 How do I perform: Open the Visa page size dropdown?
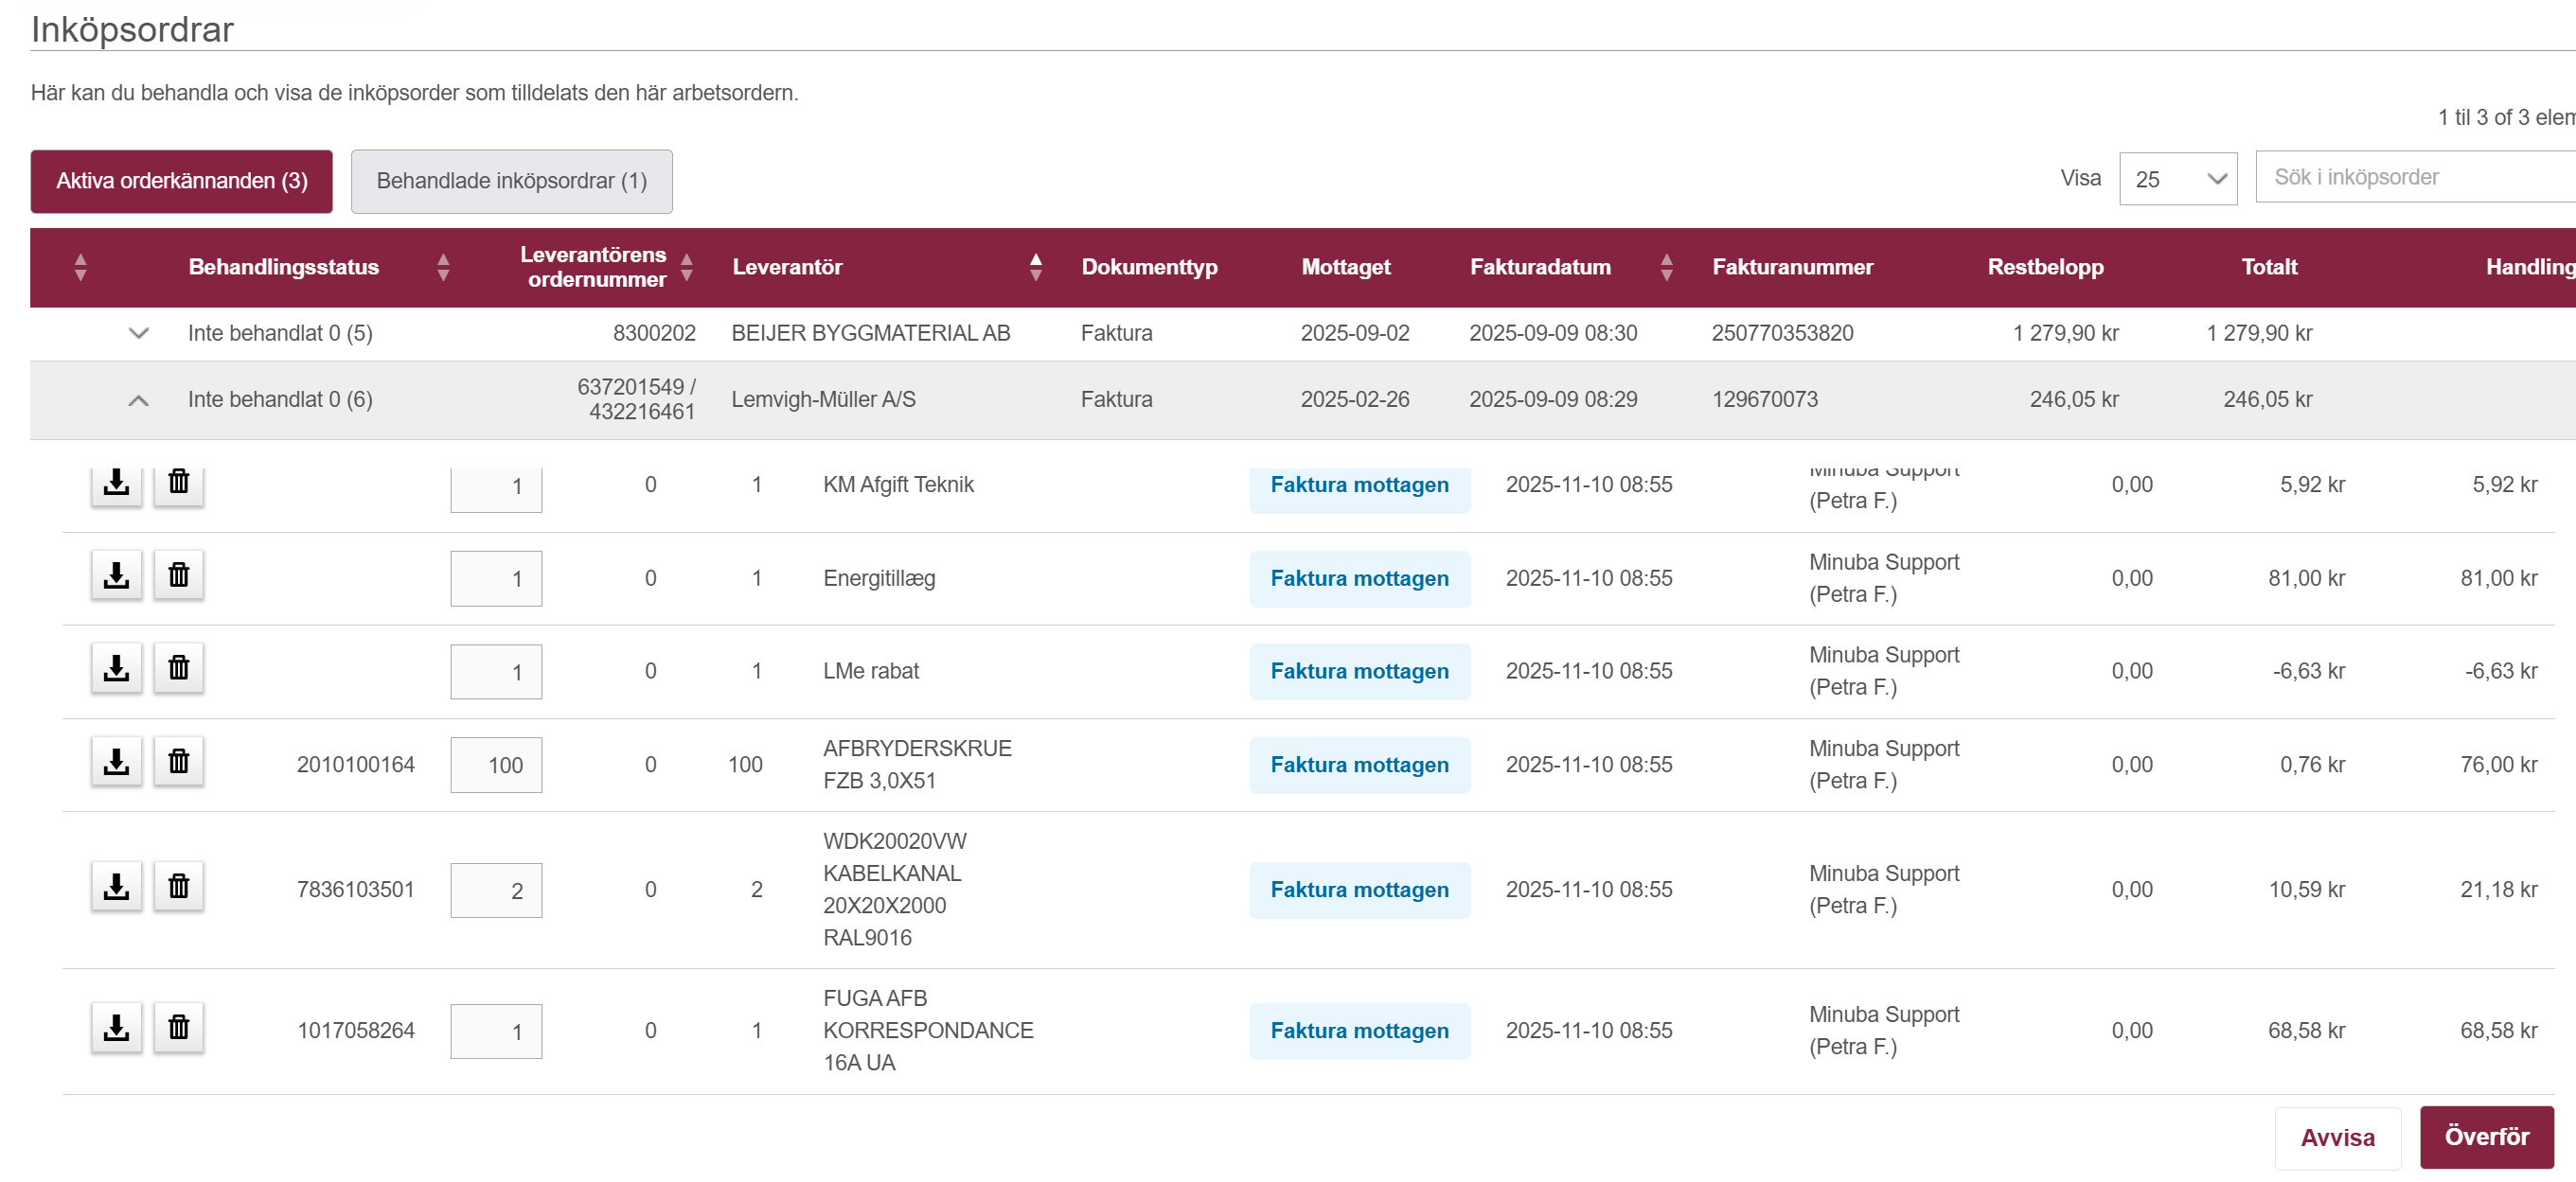point(2177,179)
